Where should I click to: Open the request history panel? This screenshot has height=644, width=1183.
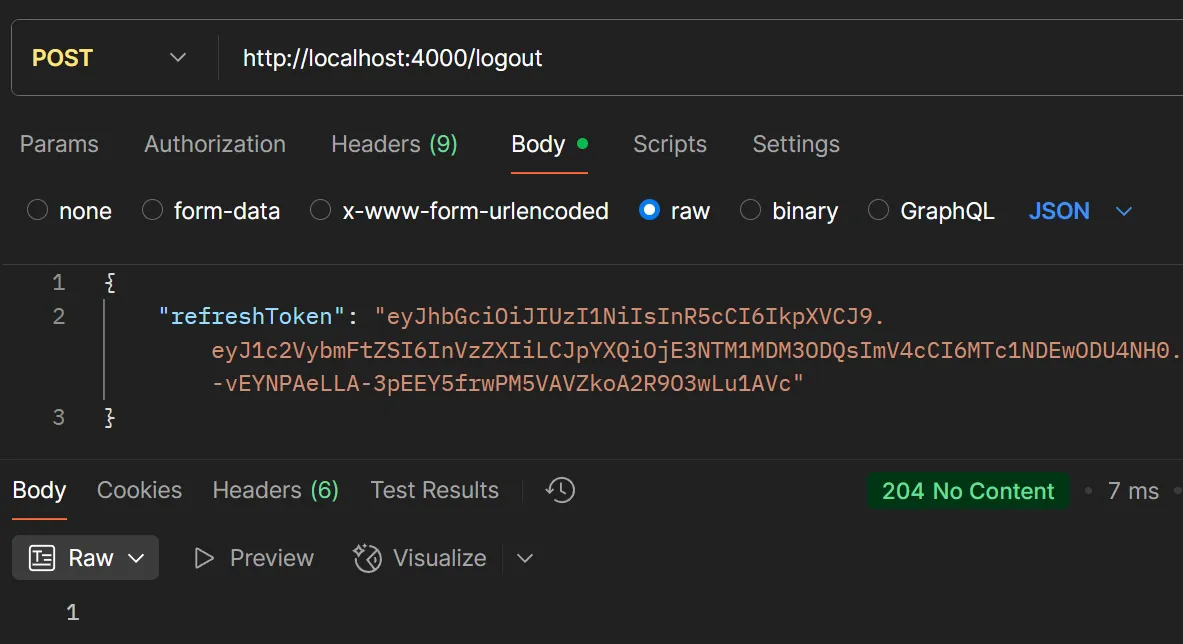tap(560, 490)
